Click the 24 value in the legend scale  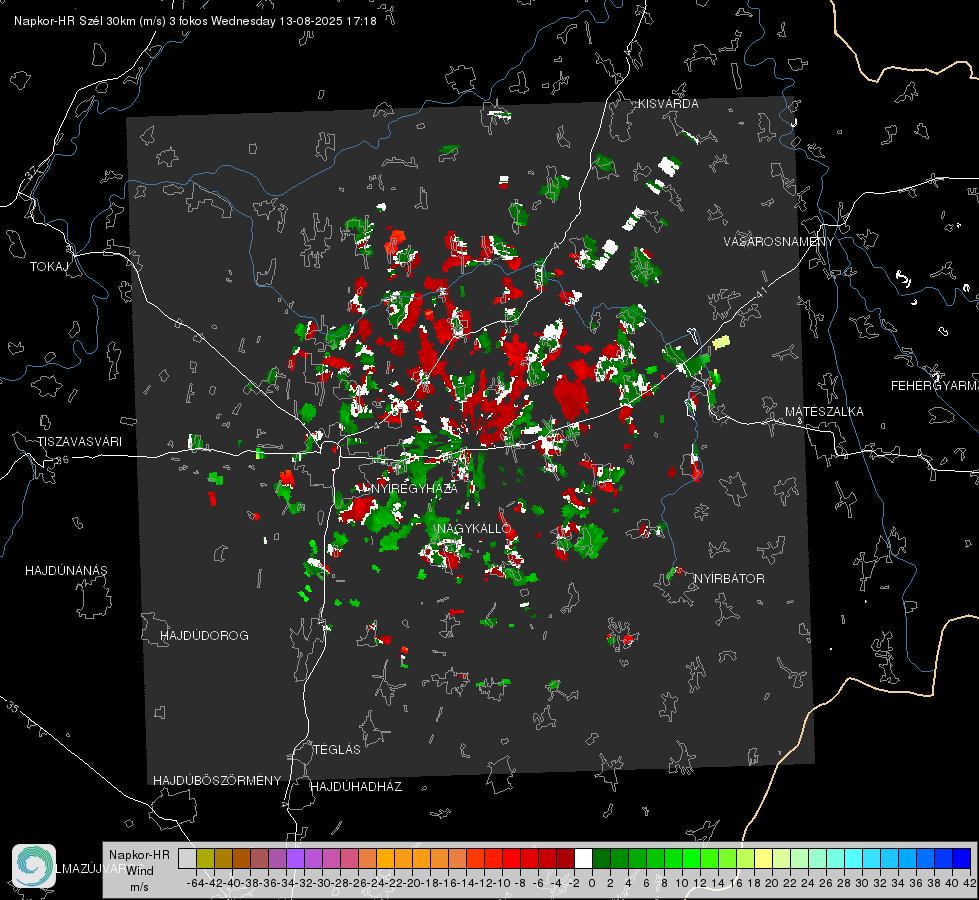pyautogui.click(x=808, y=883)
